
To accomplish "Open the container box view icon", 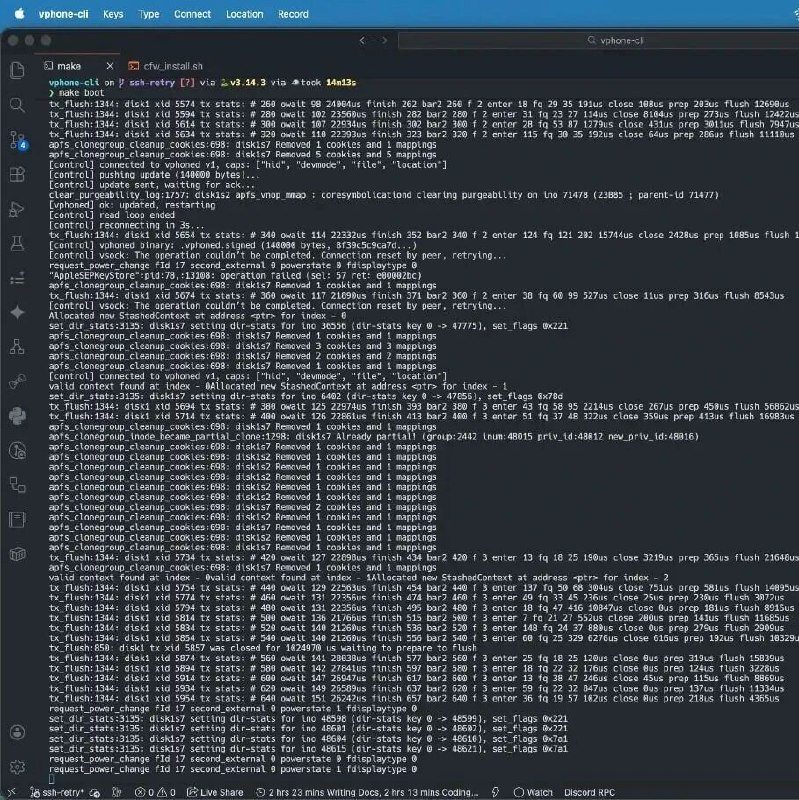I will (17, 554).
